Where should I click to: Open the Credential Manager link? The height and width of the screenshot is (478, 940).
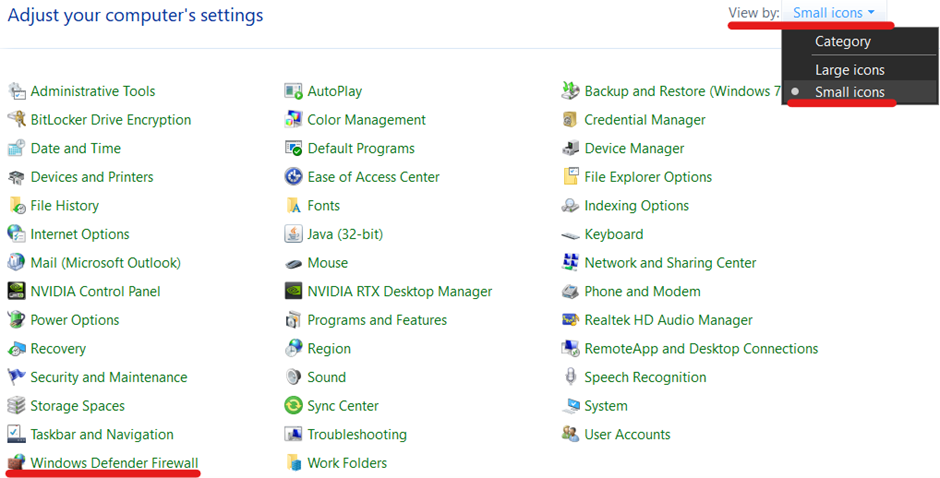coord(645,119)
